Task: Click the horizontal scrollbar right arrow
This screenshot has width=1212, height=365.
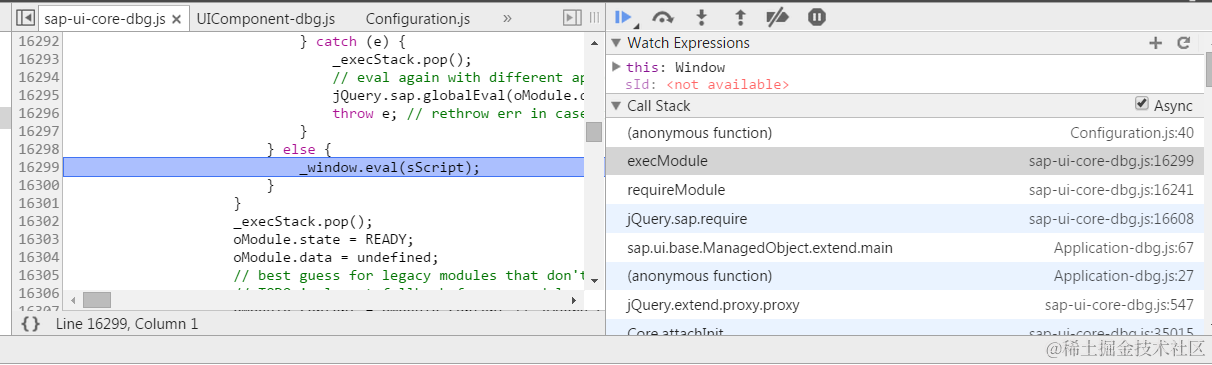Action: 573,300
